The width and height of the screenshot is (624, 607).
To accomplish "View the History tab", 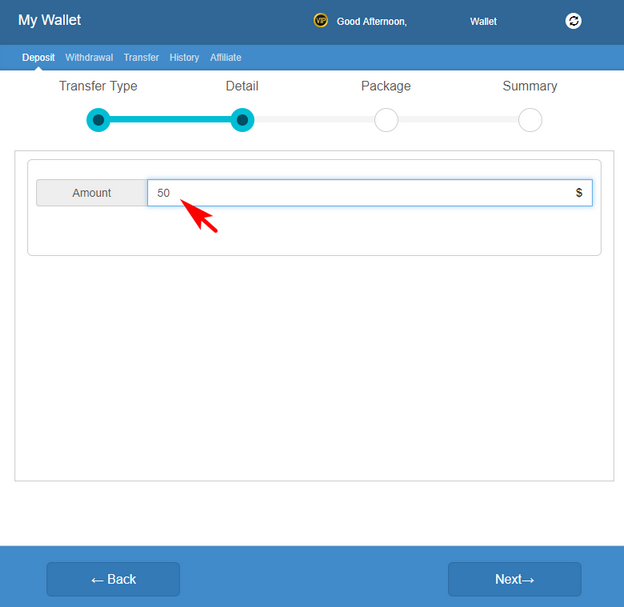I will pyautogui.click(x=184, y=58).
